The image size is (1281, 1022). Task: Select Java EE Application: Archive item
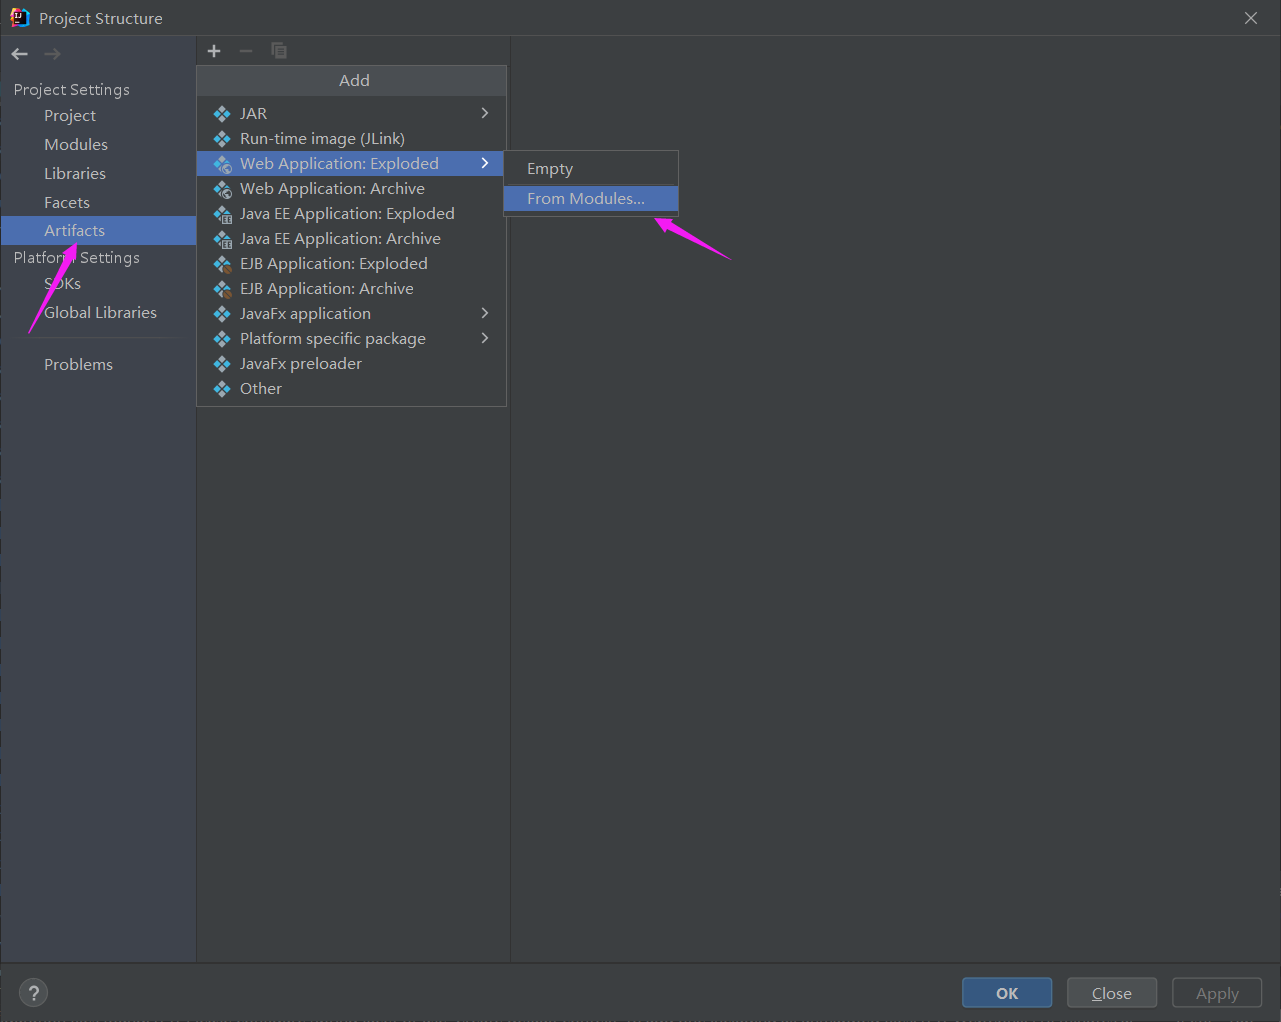tap(352, 239)
